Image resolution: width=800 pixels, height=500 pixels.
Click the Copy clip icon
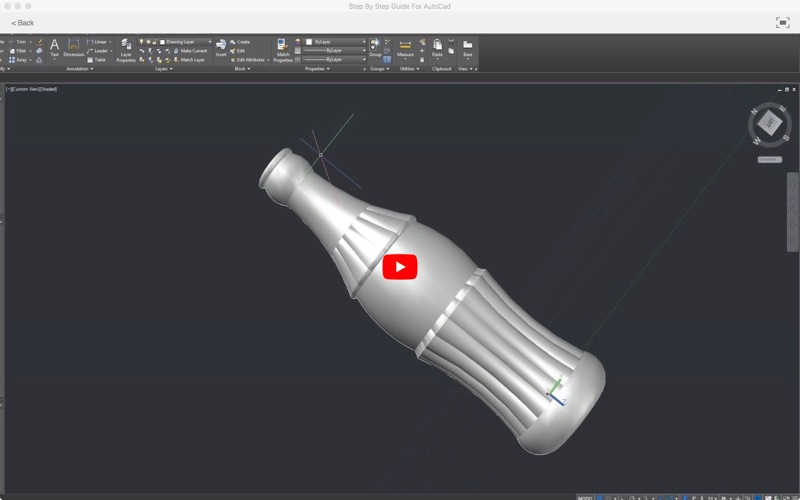click(x=451, y=51)
